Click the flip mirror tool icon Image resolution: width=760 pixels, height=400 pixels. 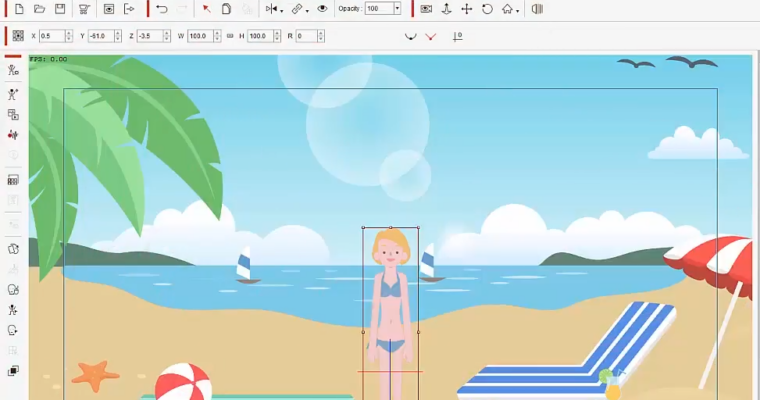(x=271, y=9)
